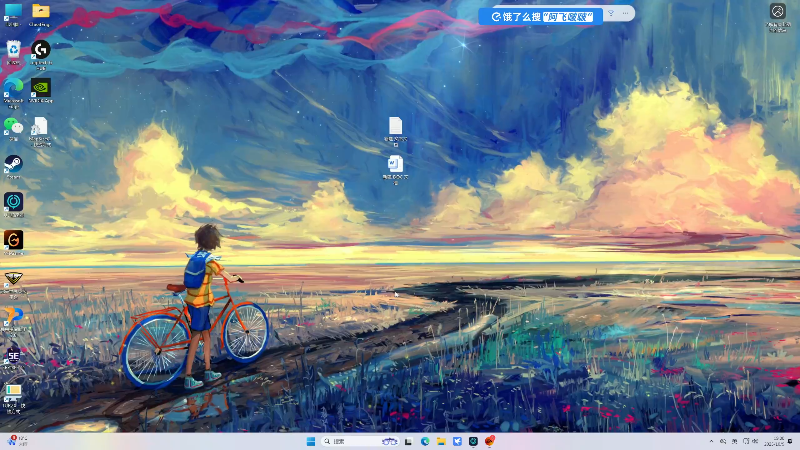The image size is (800, 450).
Task: Select the teal power-ring app shortcut
Action: pyautogui.click(x=13, y=205)
